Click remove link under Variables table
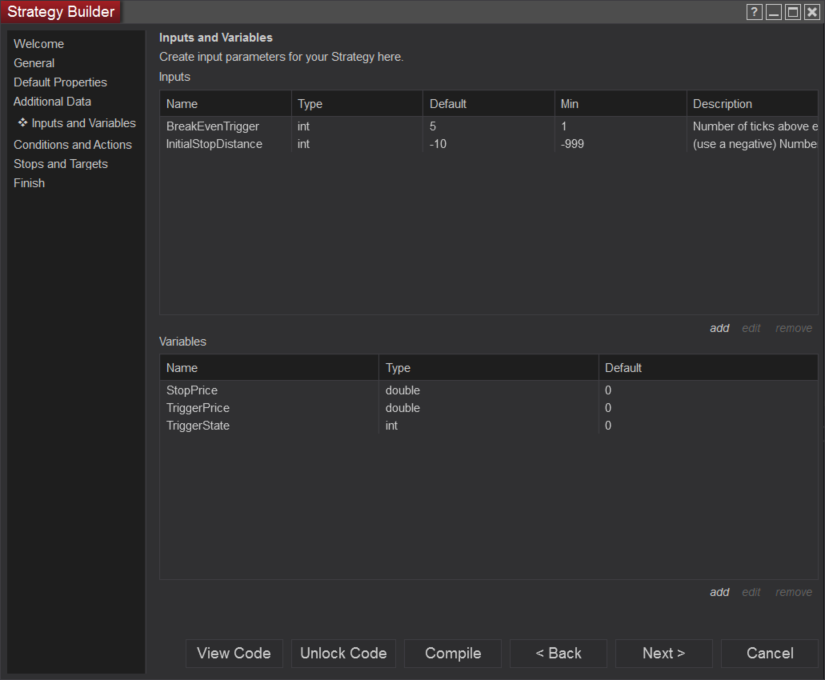Viewport: 825px width, 680px height. tap(793, 592)
